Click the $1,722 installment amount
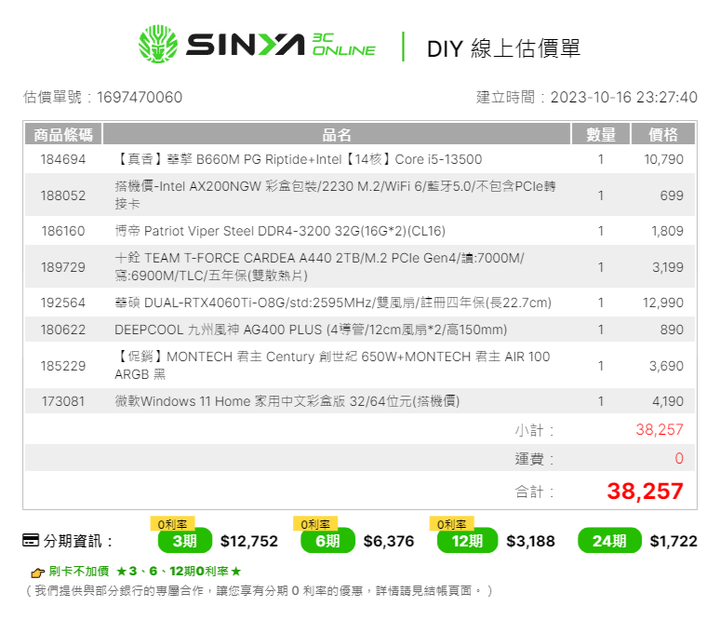The image size is (720, 620). click(674, 541)
